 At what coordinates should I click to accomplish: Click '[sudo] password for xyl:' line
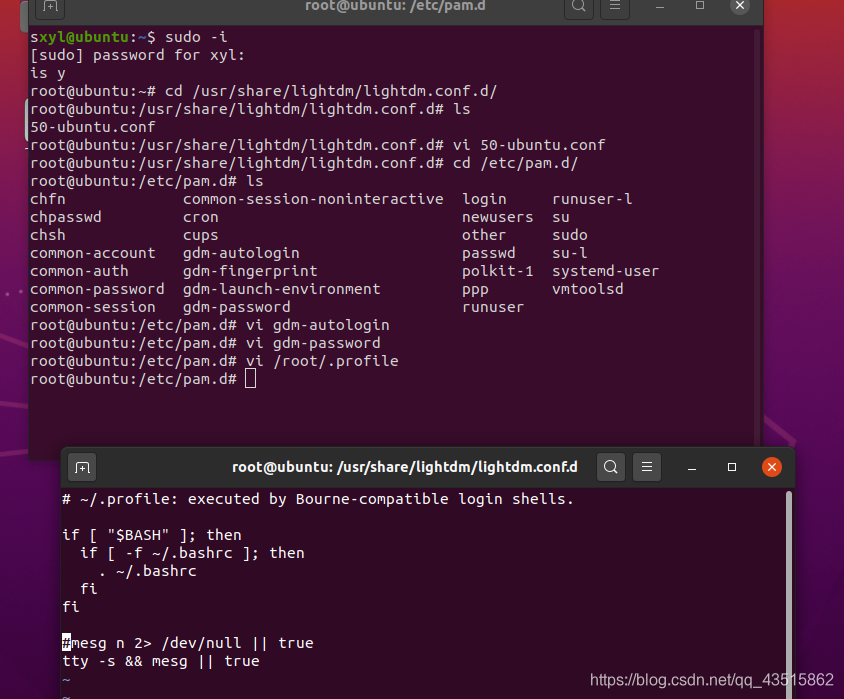tap(137, 55)
